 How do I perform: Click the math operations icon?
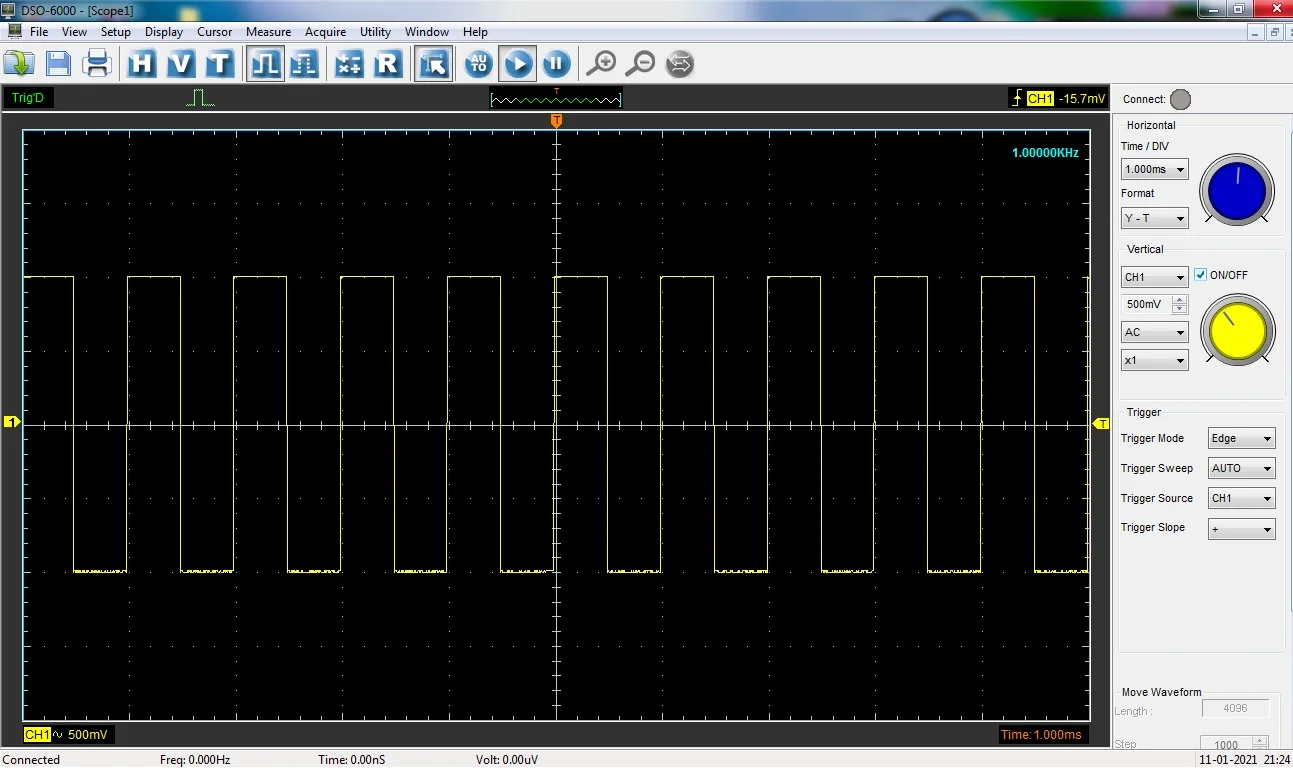tap(348, 64)
